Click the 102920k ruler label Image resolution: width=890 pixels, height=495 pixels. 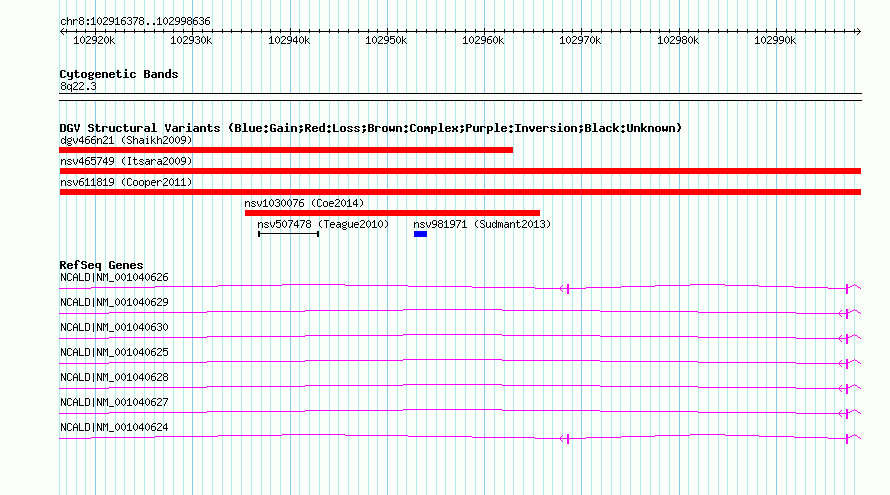coord(94,40)
